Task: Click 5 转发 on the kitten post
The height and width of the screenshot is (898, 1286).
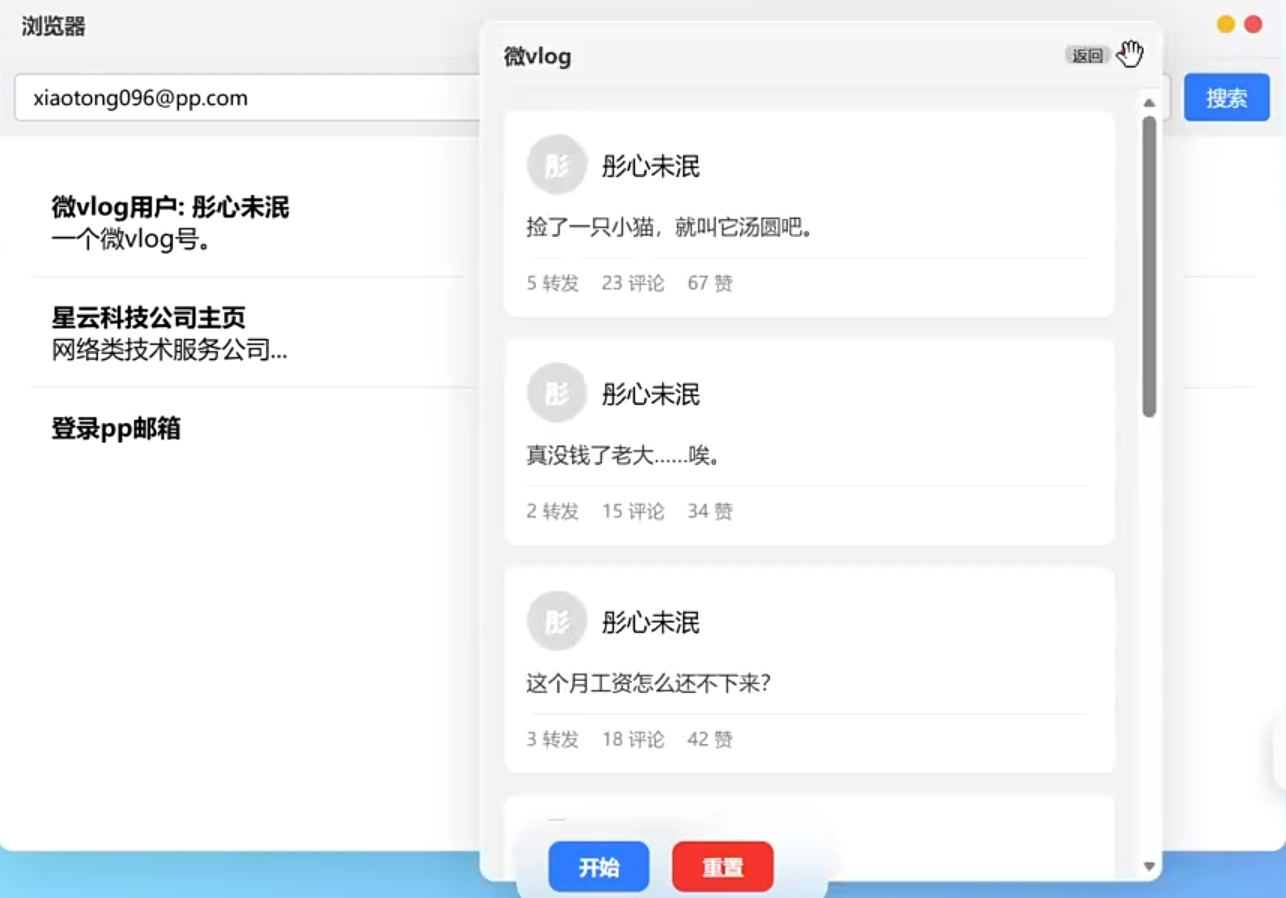Action: point(552,284)
